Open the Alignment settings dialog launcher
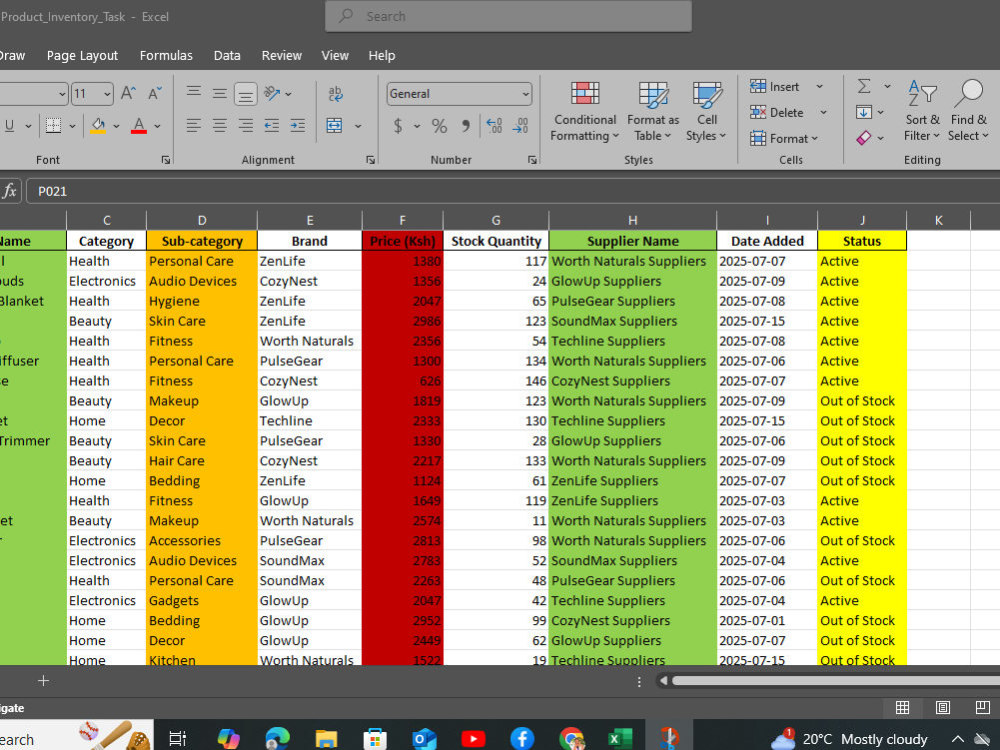The height and width of the screenshot is (750, 1000). (x=371, y=160)
